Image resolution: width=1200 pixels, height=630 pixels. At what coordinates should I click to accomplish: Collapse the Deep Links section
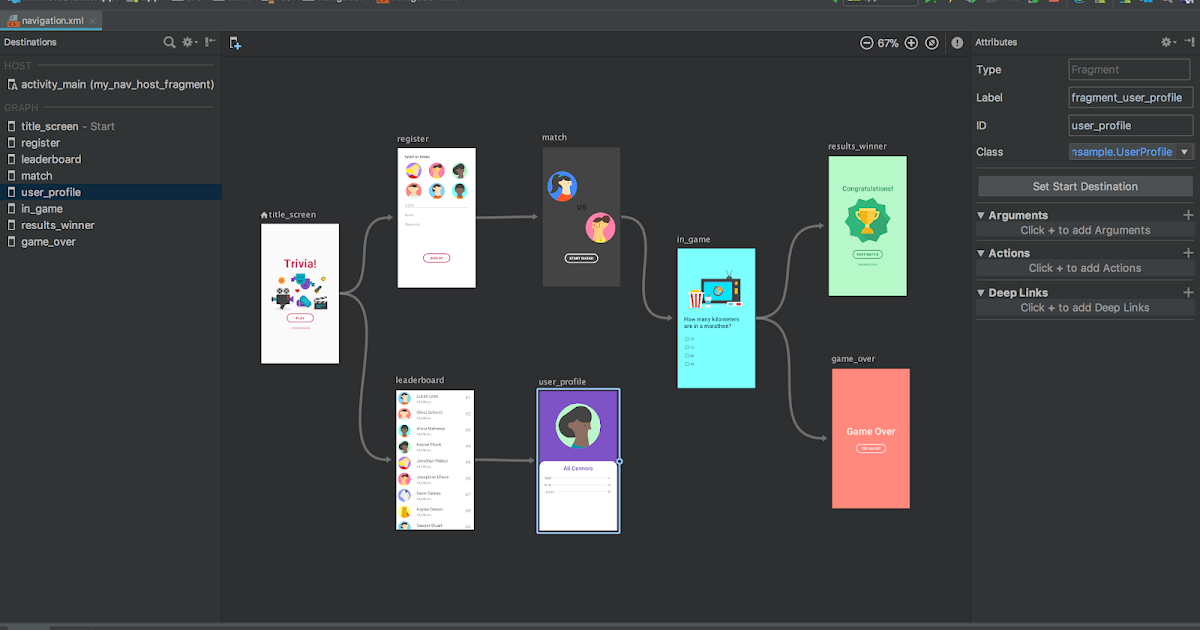click(981, 293)
